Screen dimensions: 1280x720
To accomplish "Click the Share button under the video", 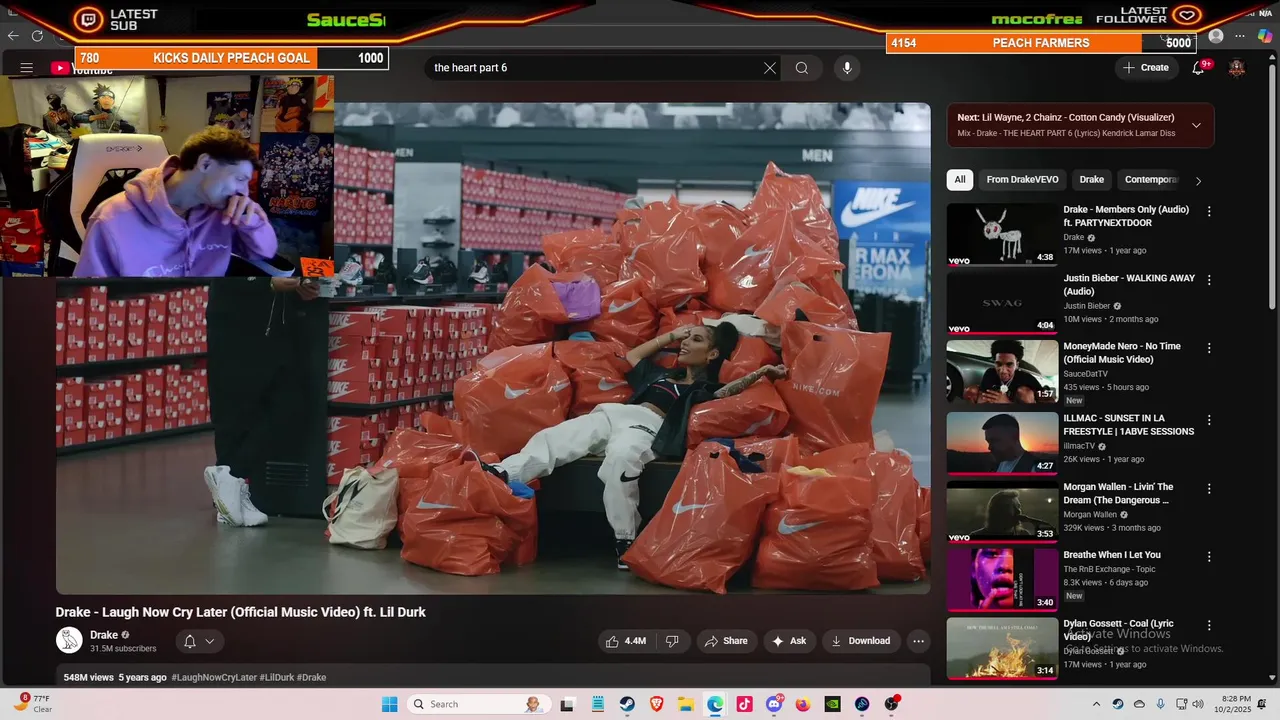I will coord(726,641).
